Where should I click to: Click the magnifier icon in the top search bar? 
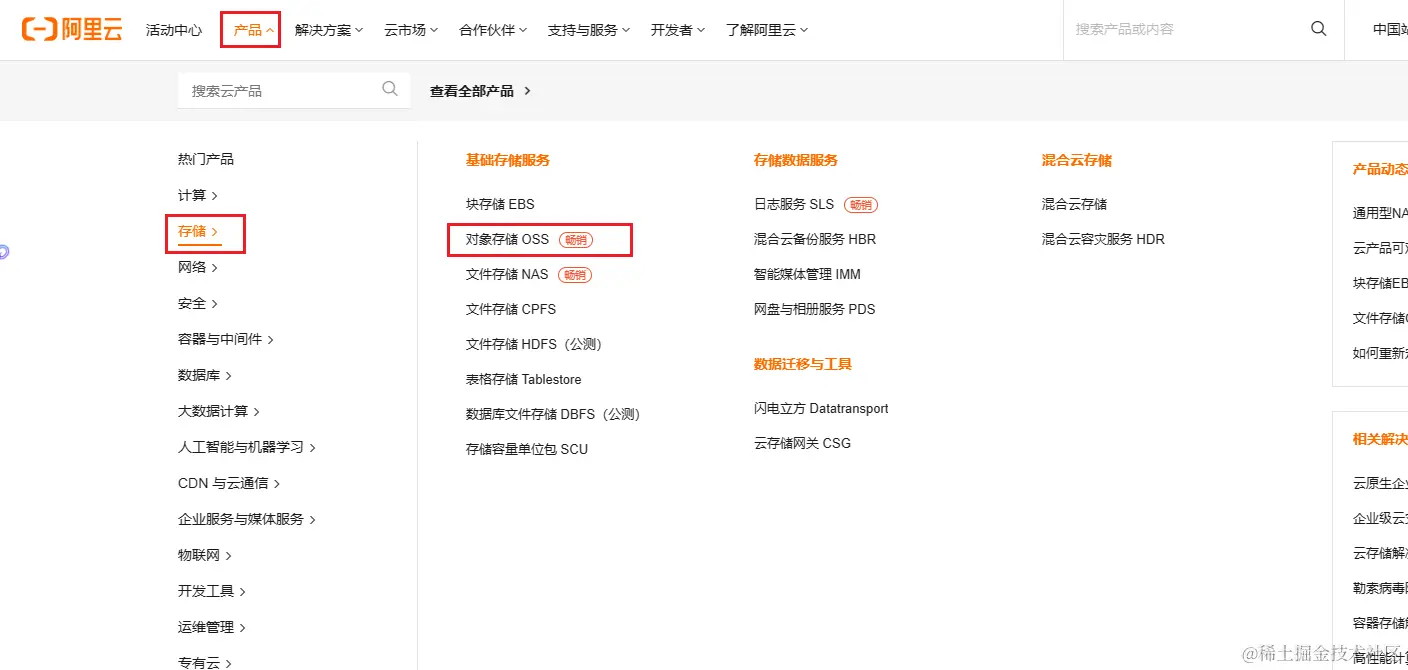1318,29
